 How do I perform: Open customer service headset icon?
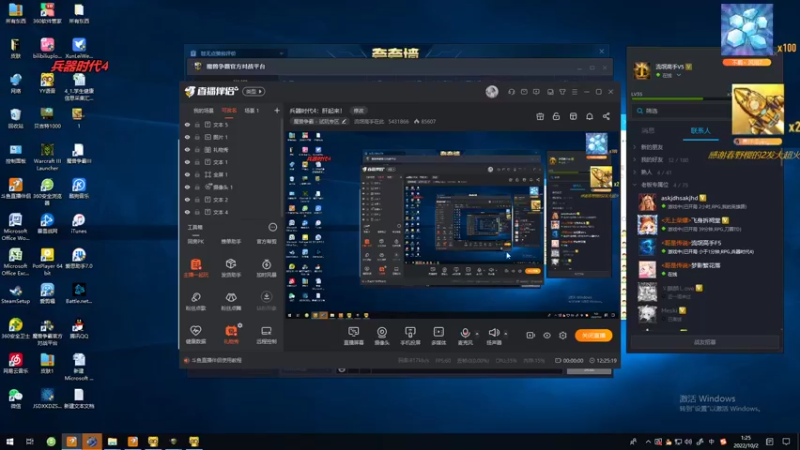coord(511,92)
